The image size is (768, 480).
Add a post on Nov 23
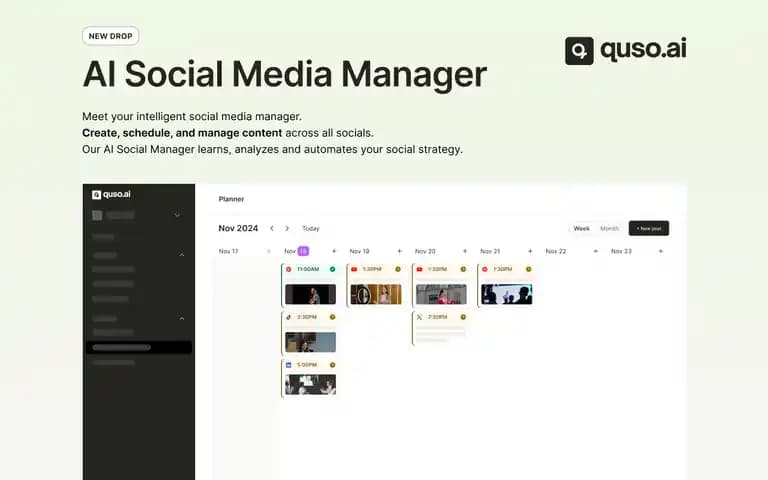click(661, 251)
